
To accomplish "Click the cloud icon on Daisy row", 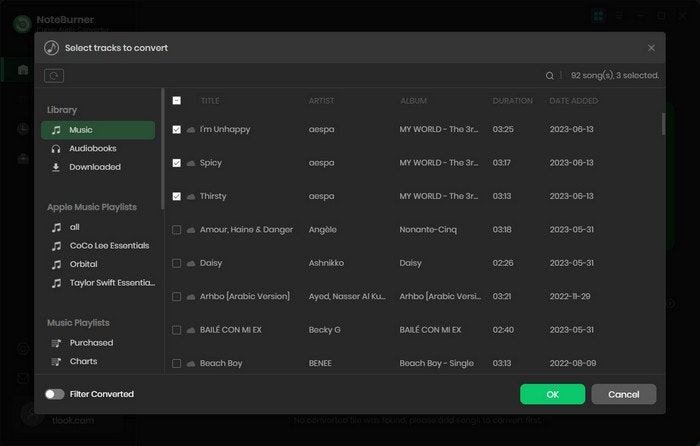I will point(191,263).
